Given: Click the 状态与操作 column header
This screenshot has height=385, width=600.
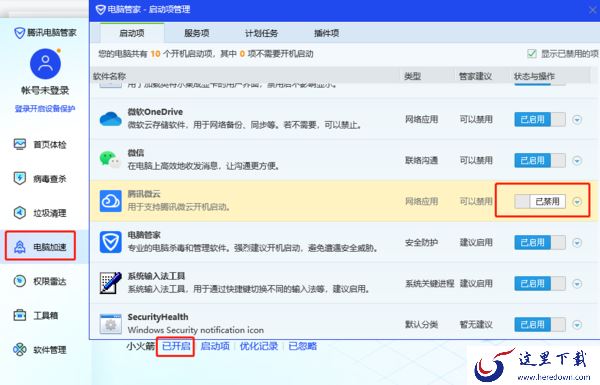Looking at the screenshot, I should [534, 76].
